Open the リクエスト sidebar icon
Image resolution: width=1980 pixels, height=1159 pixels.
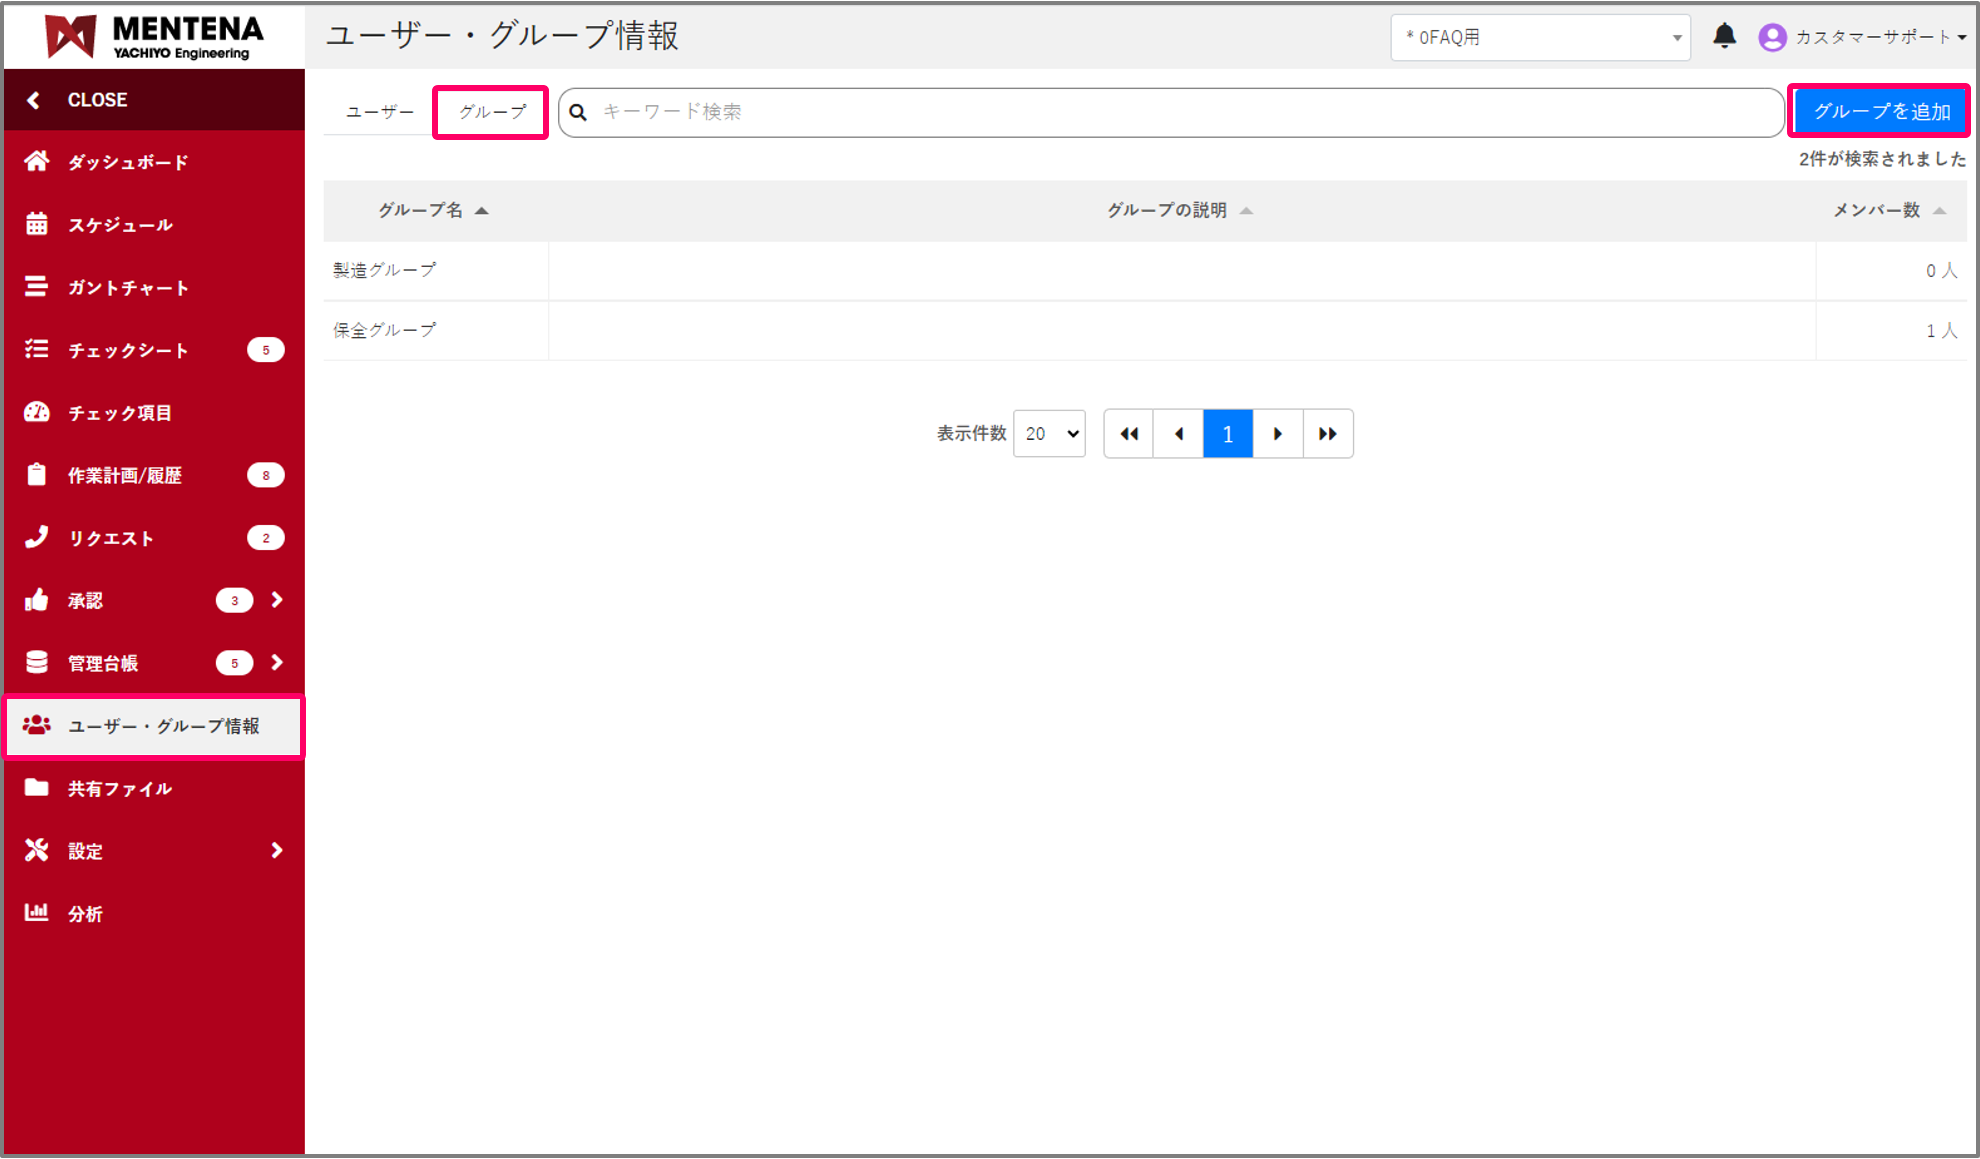tap(37, 537)
